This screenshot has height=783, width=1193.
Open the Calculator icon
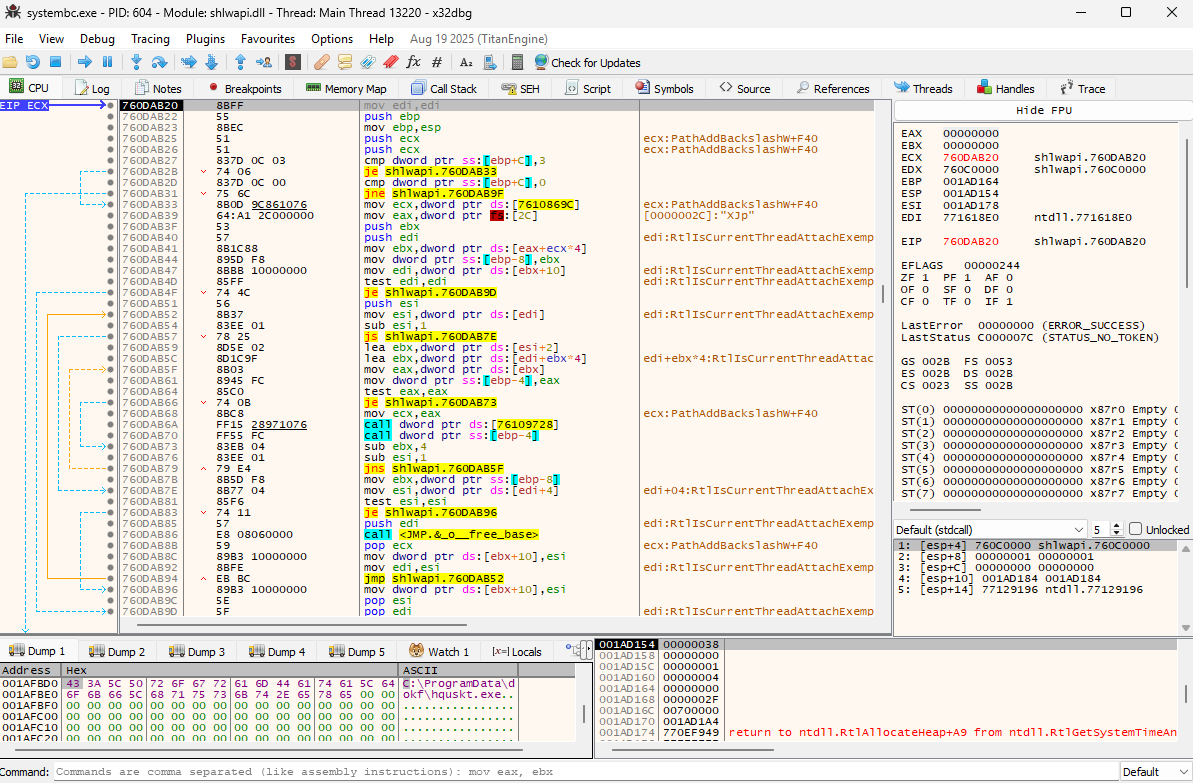(517, 62)
